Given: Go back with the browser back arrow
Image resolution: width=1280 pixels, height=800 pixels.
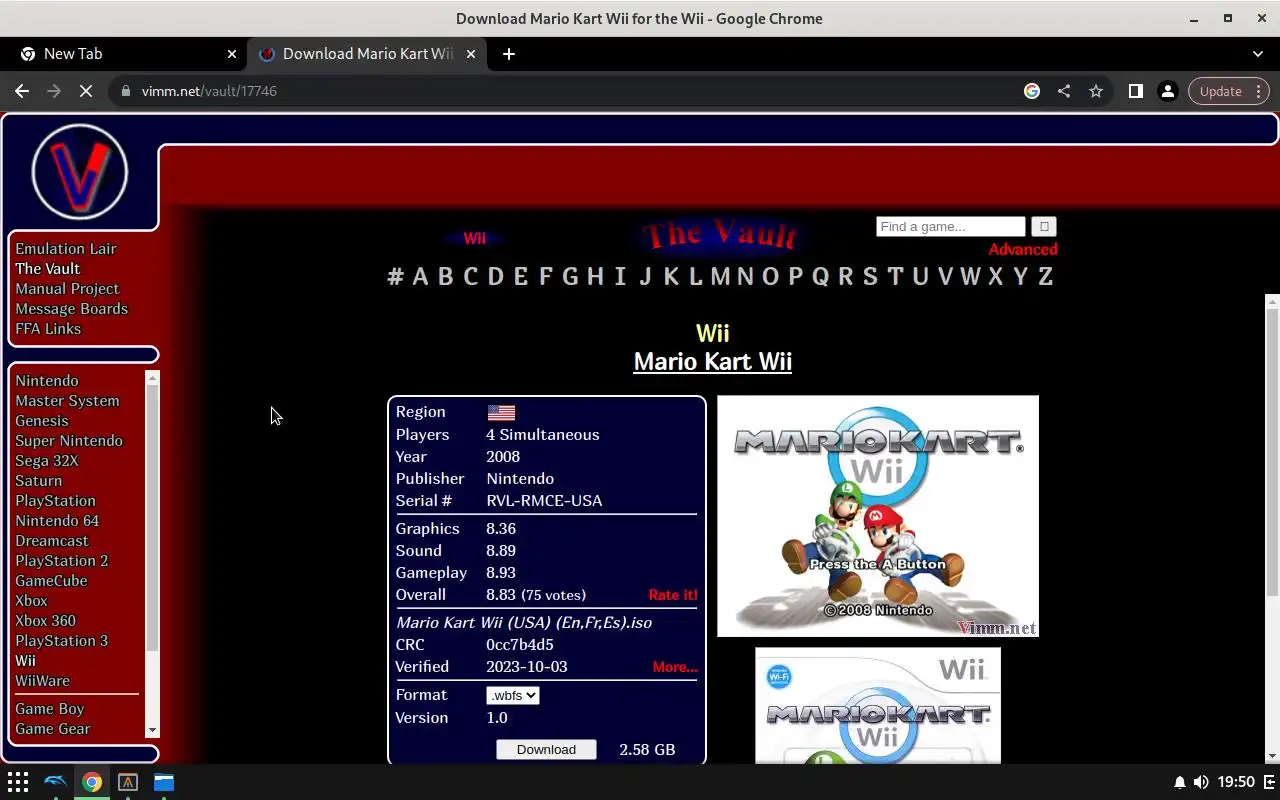Looking at the screenshot, I should pyautogui.click(x=22, y=91).
